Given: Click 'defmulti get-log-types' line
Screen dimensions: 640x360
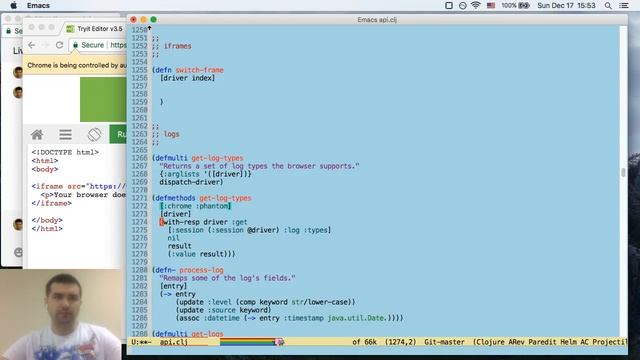Looking at the screenshot, I should pos(198,158).
